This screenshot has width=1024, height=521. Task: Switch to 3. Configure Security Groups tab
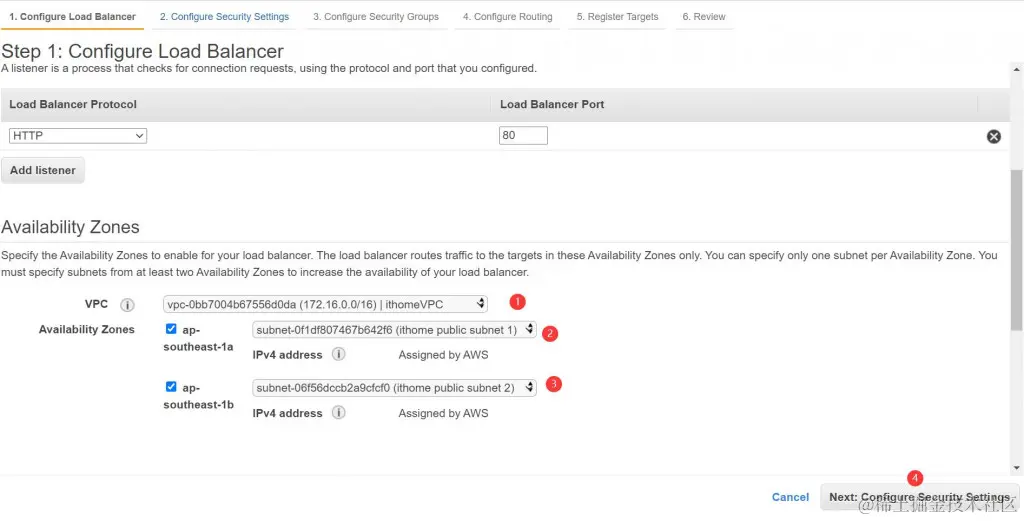(x=376, y=16)
